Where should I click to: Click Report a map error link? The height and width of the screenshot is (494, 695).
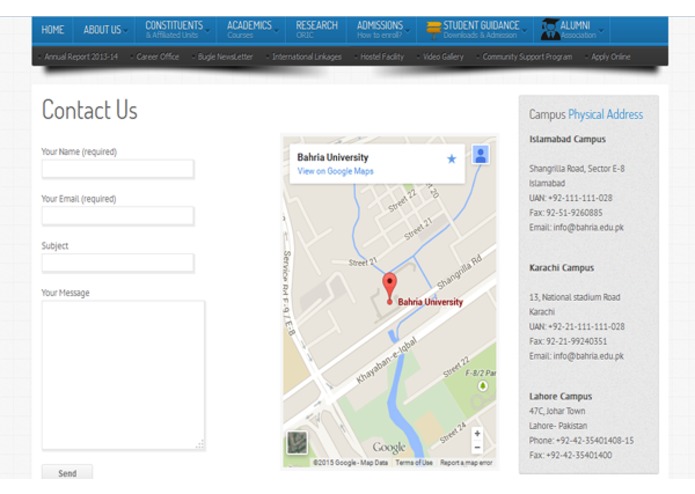click(466, 463)
